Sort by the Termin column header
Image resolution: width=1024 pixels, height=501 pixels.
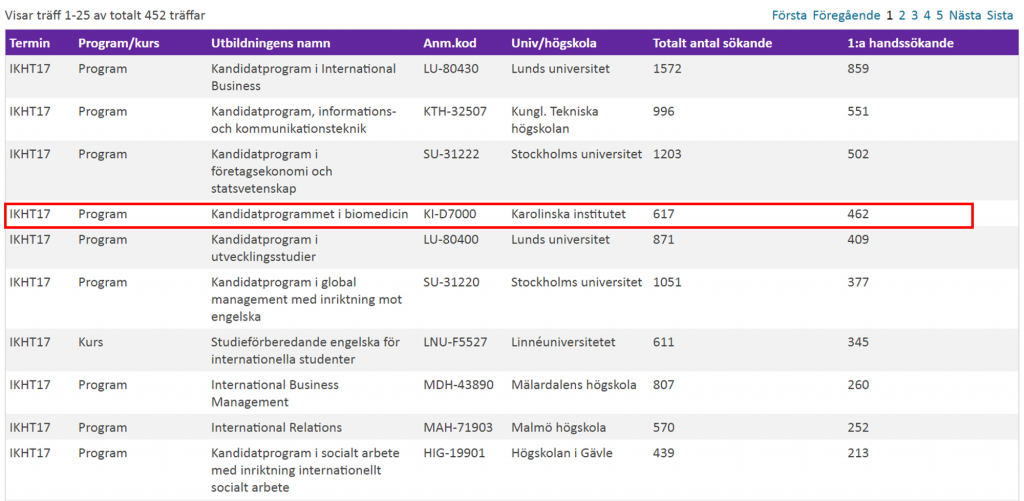(29, 44)
